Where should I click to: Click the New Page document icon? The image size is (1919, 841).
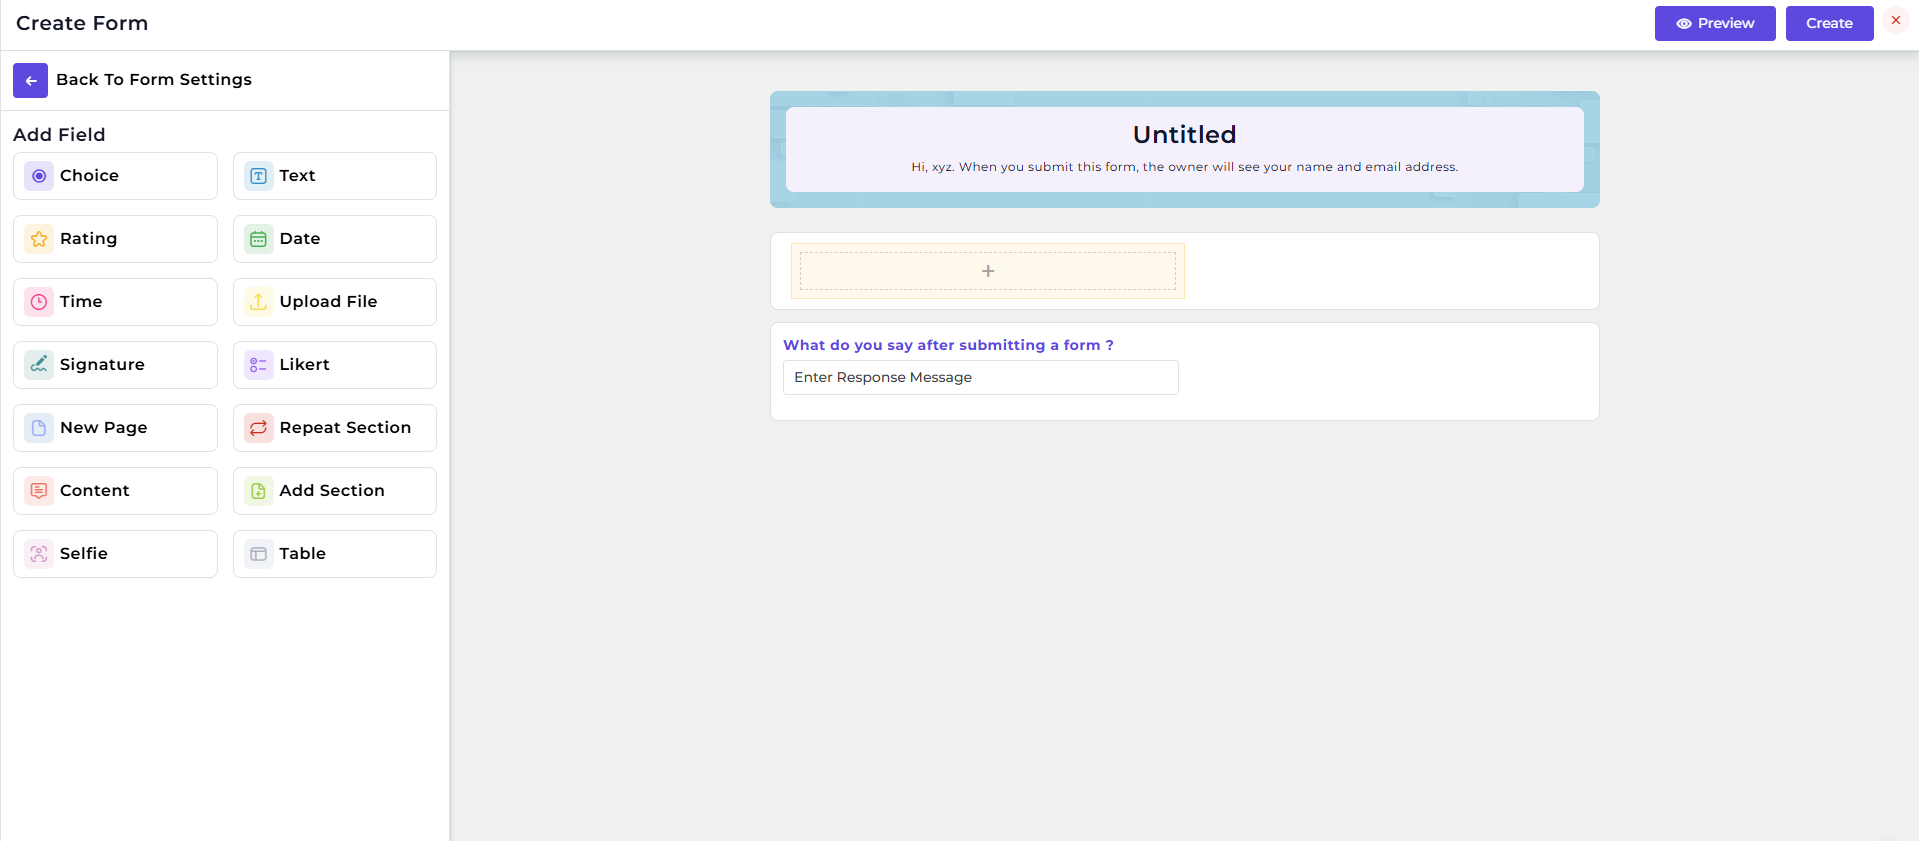(x=39, y=428)
